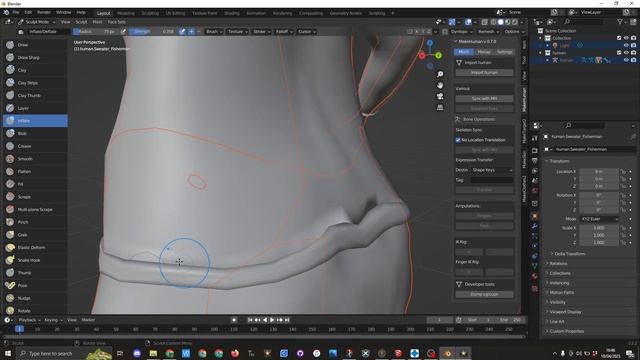640x360 pixels.
Task: Select the Scrape brush
Action: click(x=35, y=197)
